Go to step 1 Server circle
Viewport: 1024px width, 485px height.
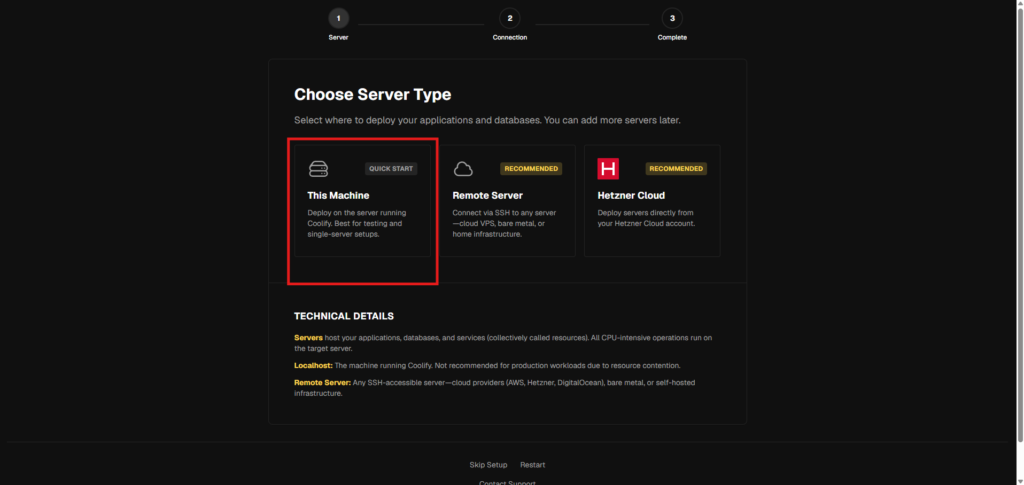point(338,18)
